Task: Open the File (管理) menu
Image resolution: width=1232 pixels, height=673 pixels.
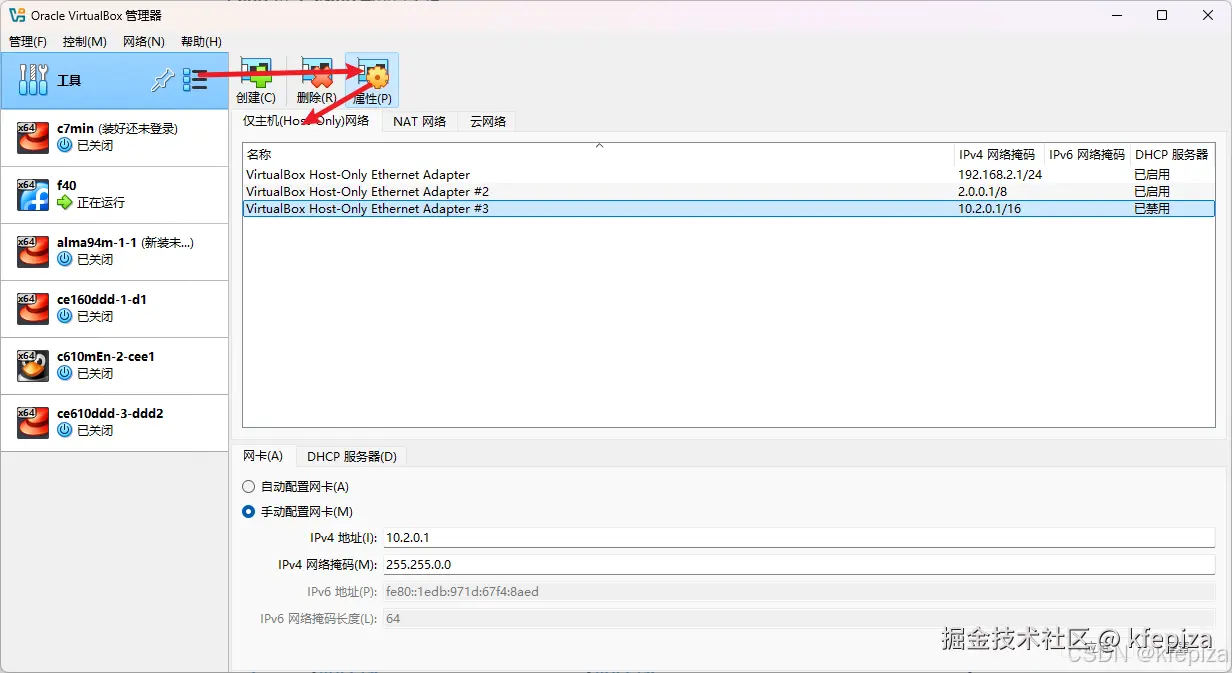Action: 28,41
